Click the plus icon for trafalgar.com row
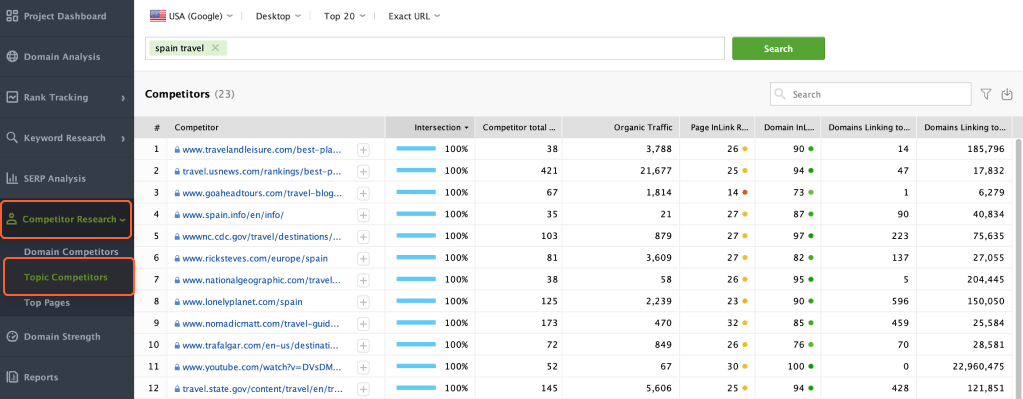The width and height of the screenshot is (1023, 399). pos(363,346)
